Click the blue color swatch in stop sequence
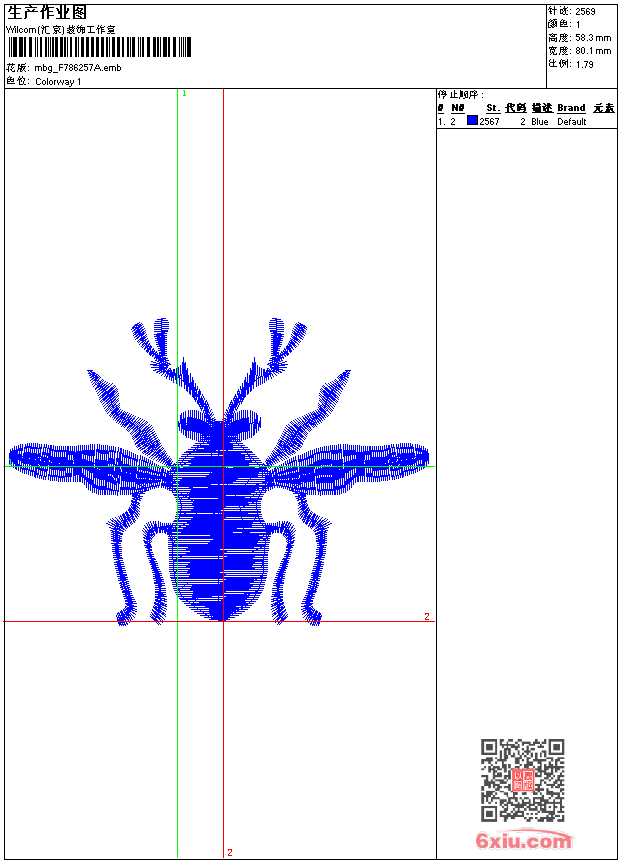620x860 pixels. (x=472, y=121)
